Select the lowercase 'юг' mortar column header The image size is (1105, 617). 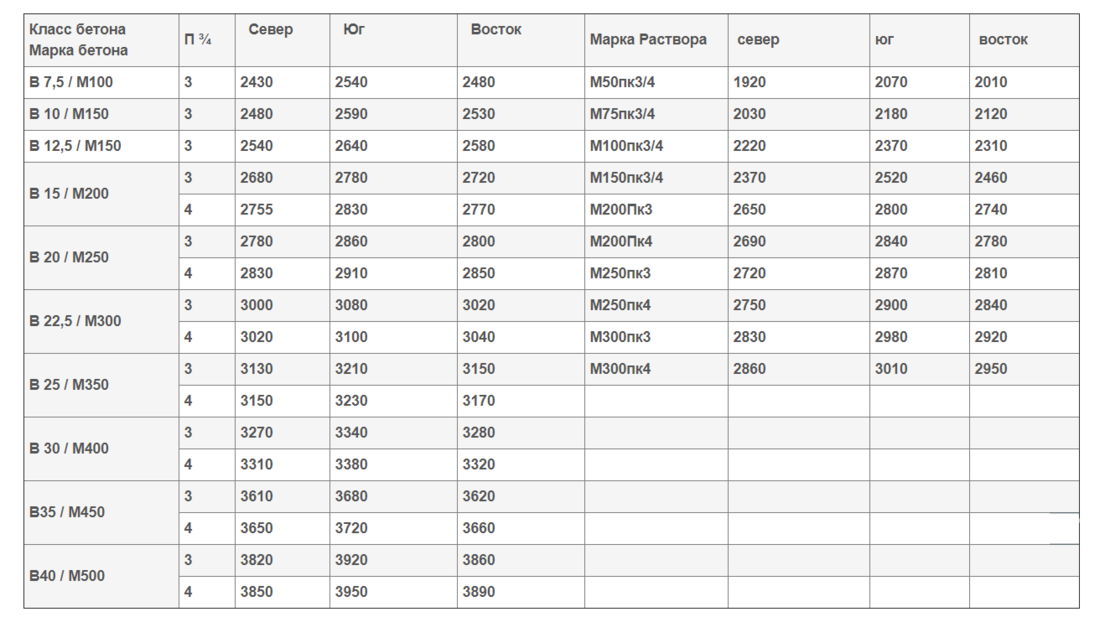click(x=920, y=40)
